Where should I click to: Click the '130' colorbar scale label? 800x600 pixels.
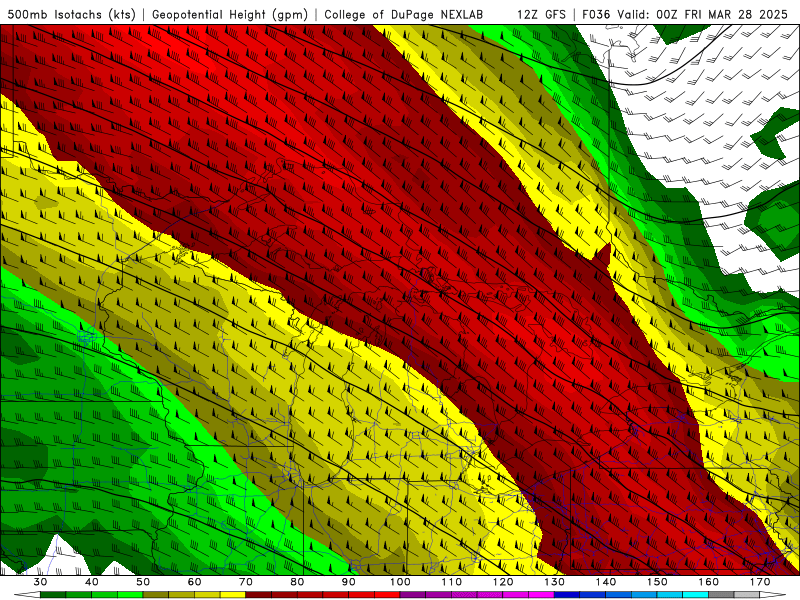(x=554, y=582)
